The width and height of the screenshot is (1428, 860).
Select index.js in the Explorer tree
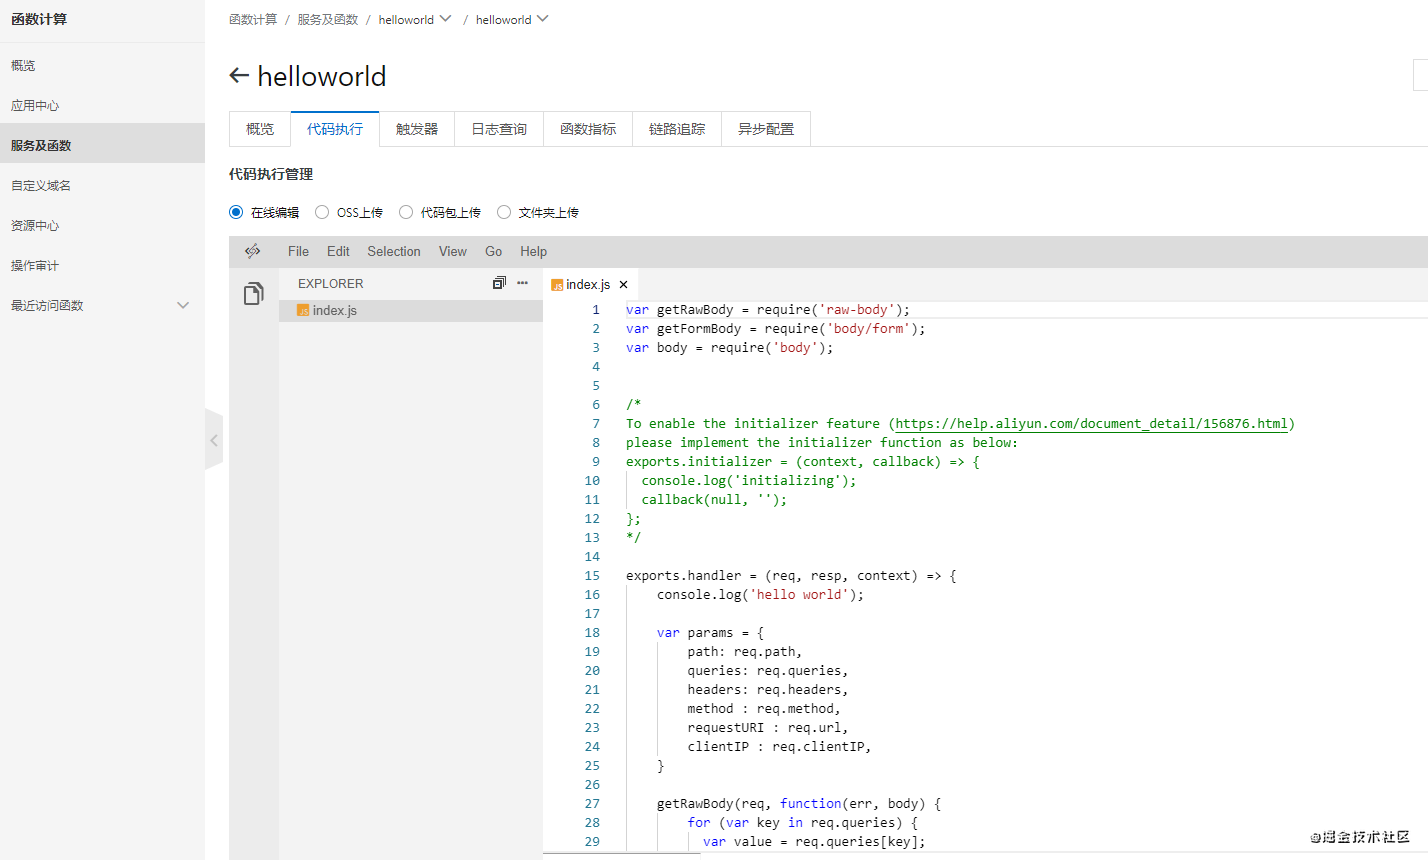pyautogui.click(x=411, y=311)
